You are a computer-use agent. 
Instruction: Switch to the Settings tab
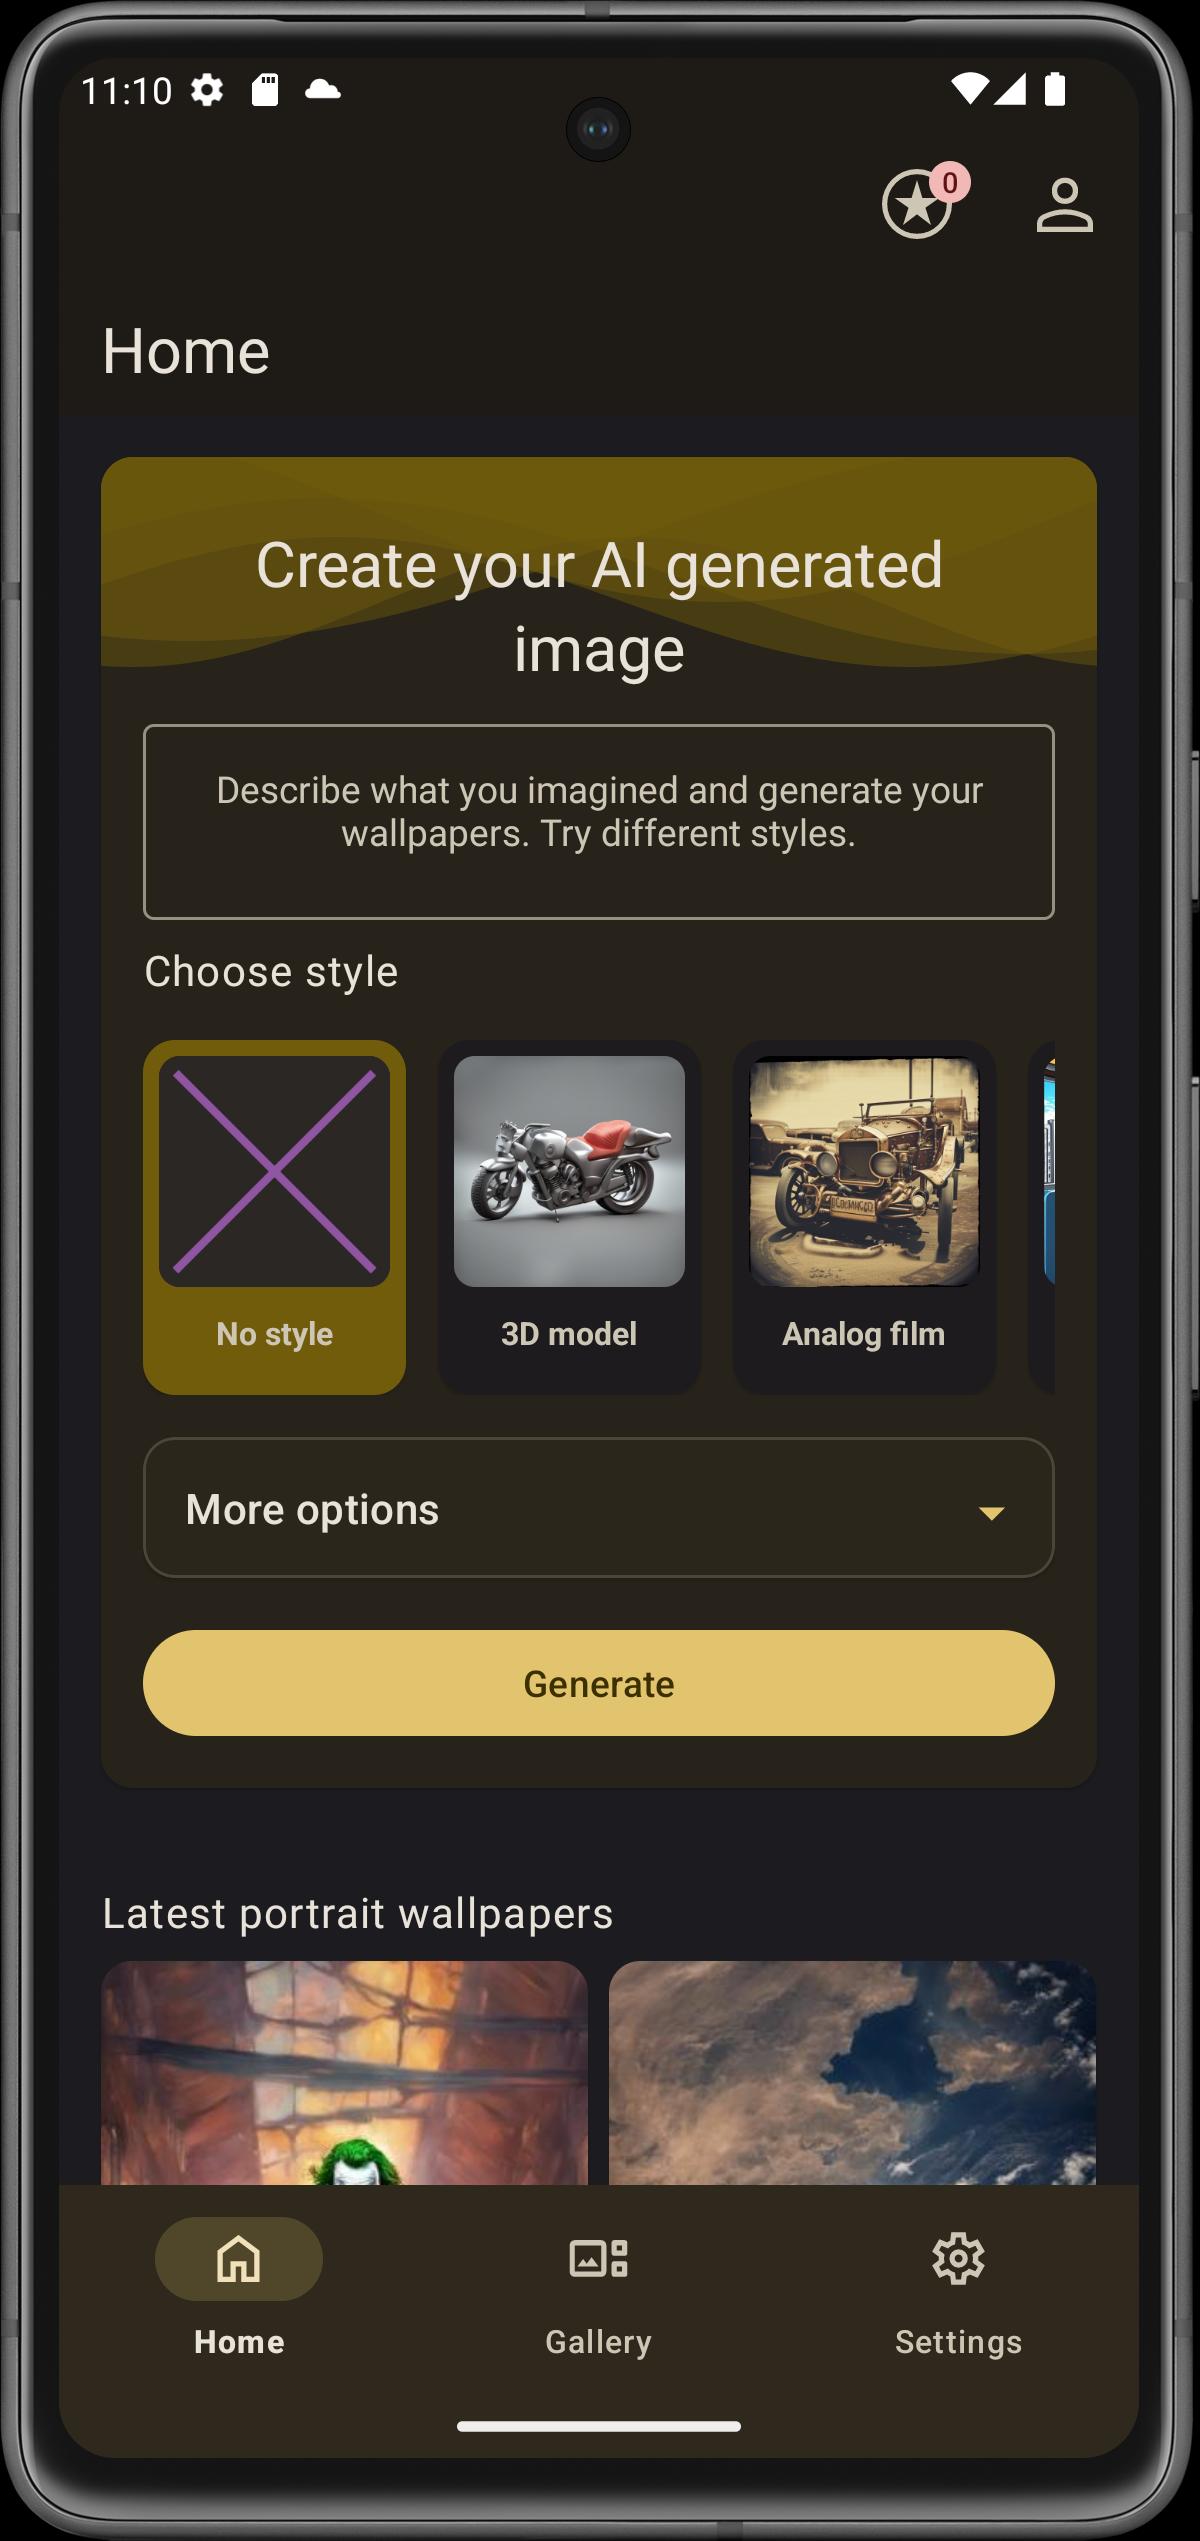tap(958, 2288)
